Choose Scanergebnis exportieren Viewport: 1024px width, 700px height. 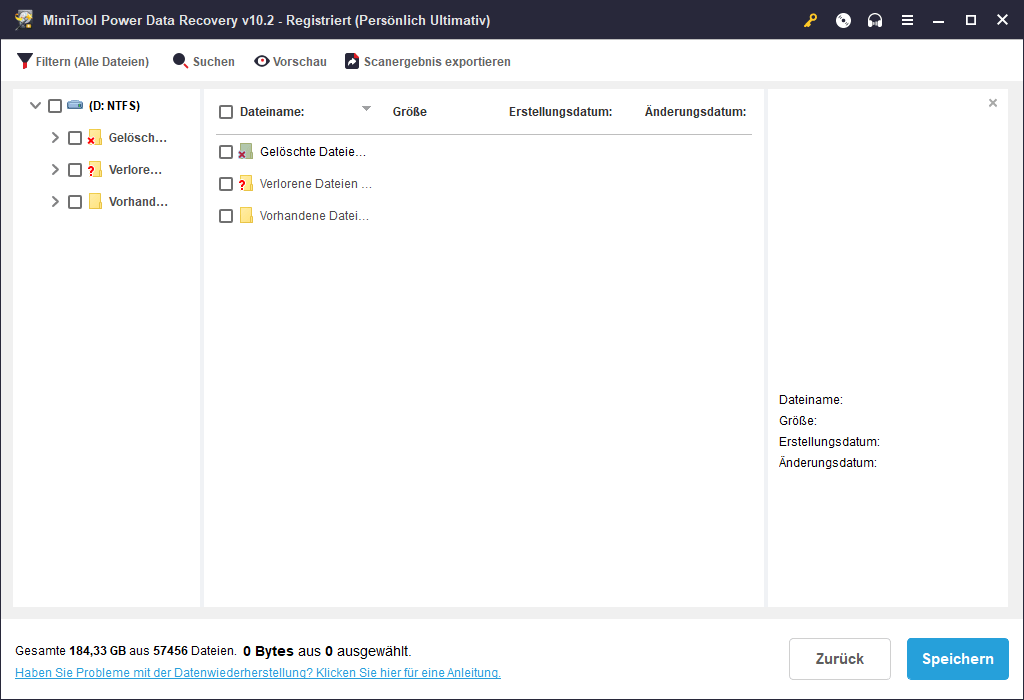coord(428,61)
